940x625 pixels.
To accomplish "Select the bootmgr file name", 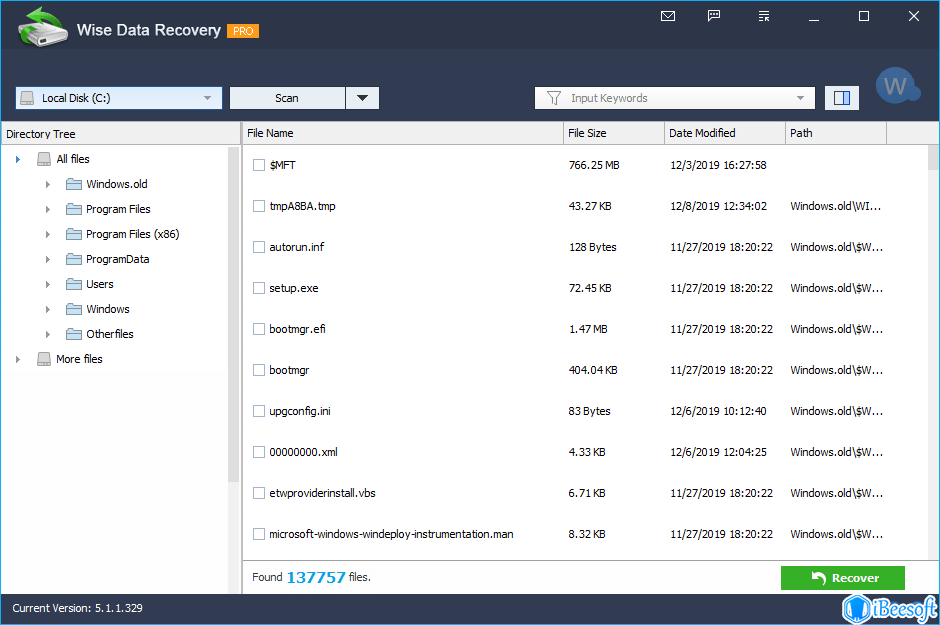I will point(289,370).
